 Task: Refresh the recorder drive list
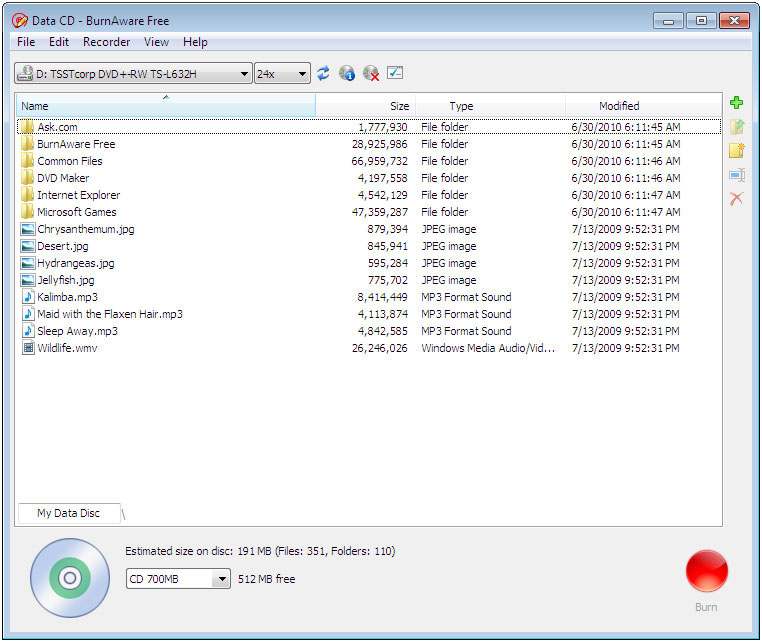click(323, 73)
